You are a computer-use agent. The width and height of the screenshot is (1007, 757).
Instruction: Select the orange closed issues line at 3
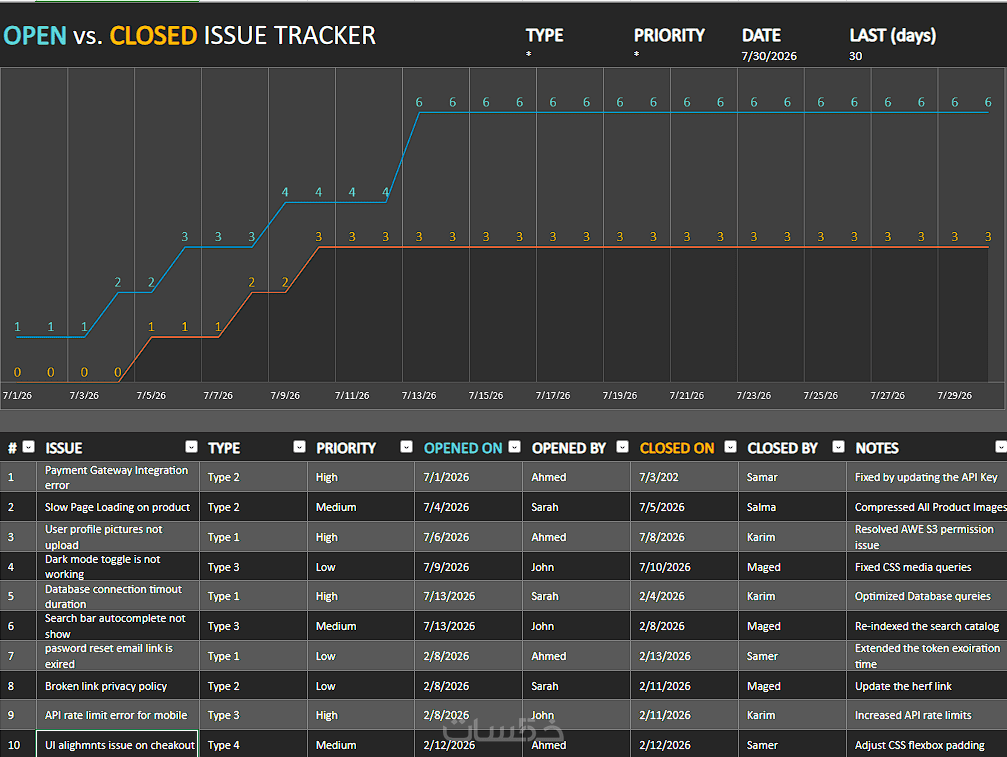pyautogui.click(x=654, y=247)
